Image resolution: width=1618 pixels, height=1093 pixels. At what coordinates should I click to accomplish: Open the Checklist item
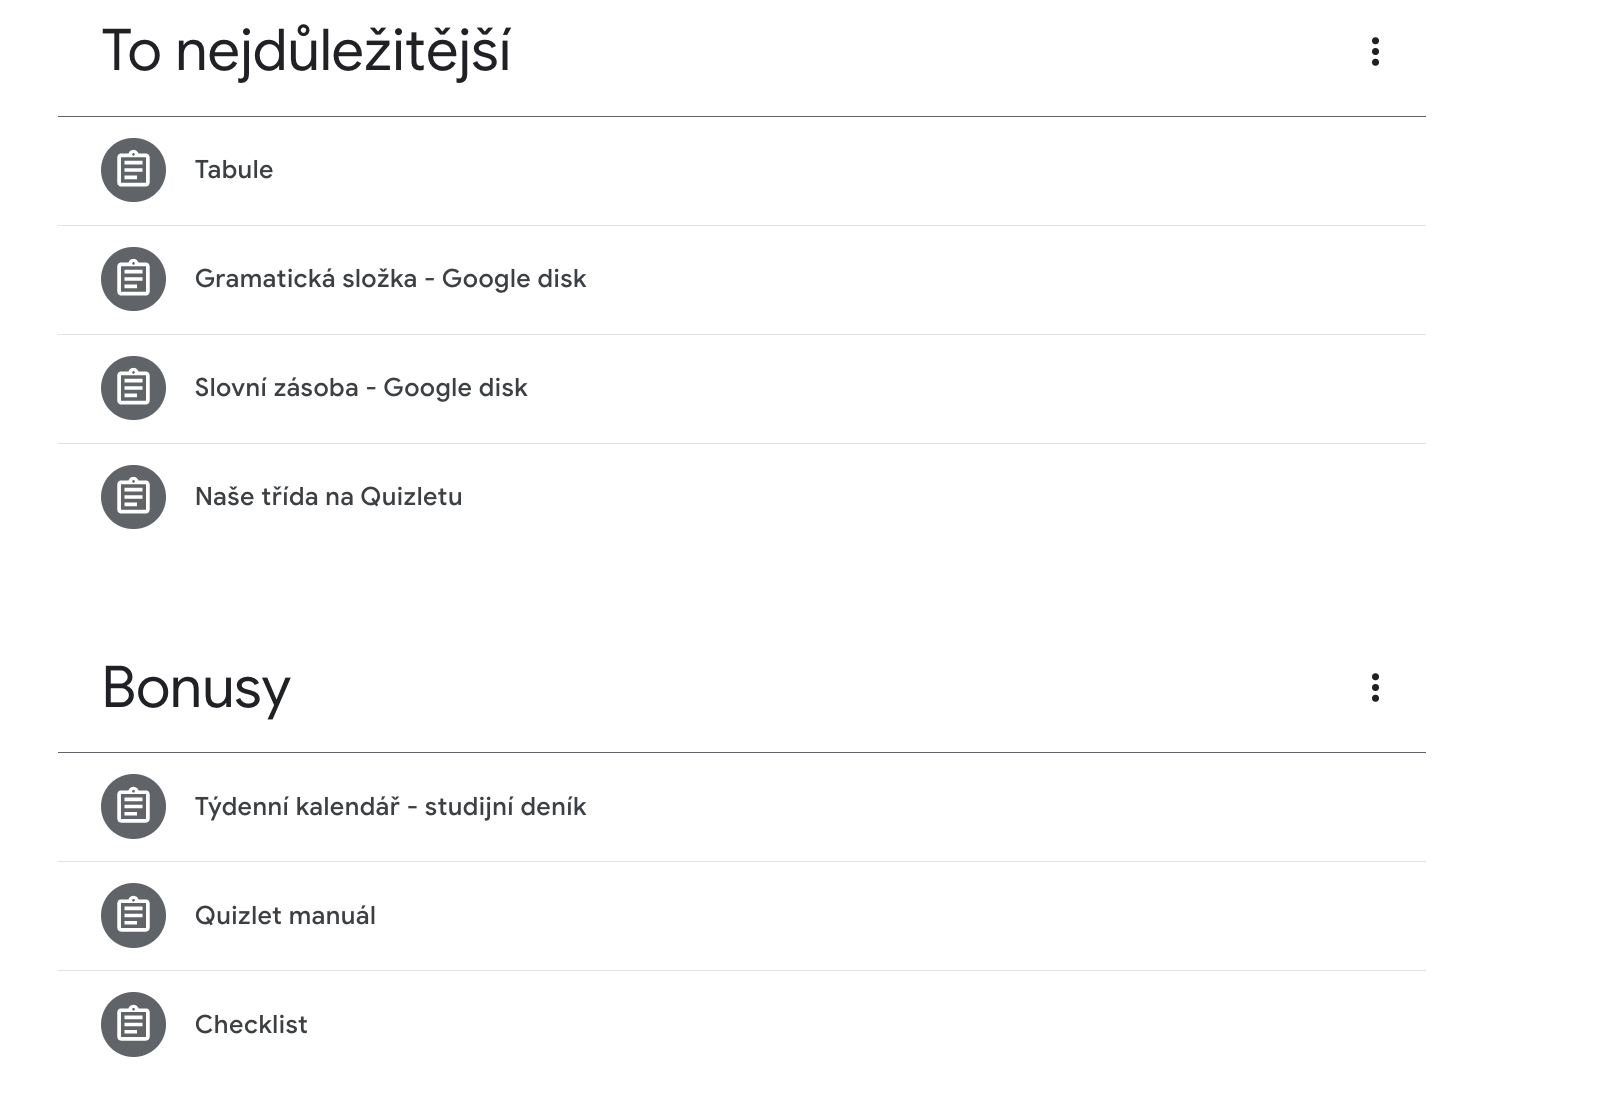click(251, 1025)
